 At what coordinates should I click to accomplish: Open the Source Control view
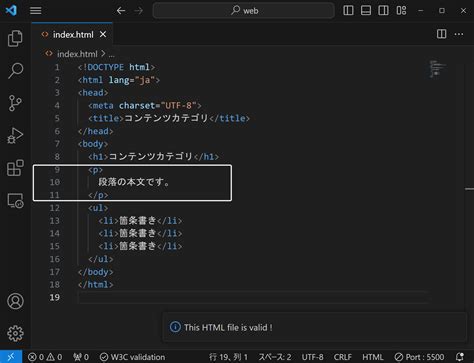(15, 103)
